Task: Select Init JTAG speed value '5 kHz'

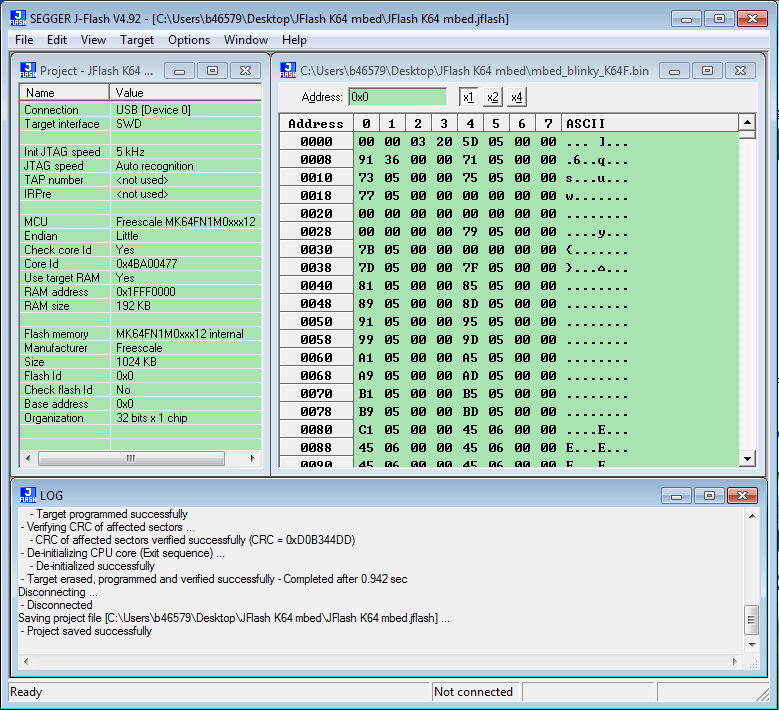Action: 130,152
